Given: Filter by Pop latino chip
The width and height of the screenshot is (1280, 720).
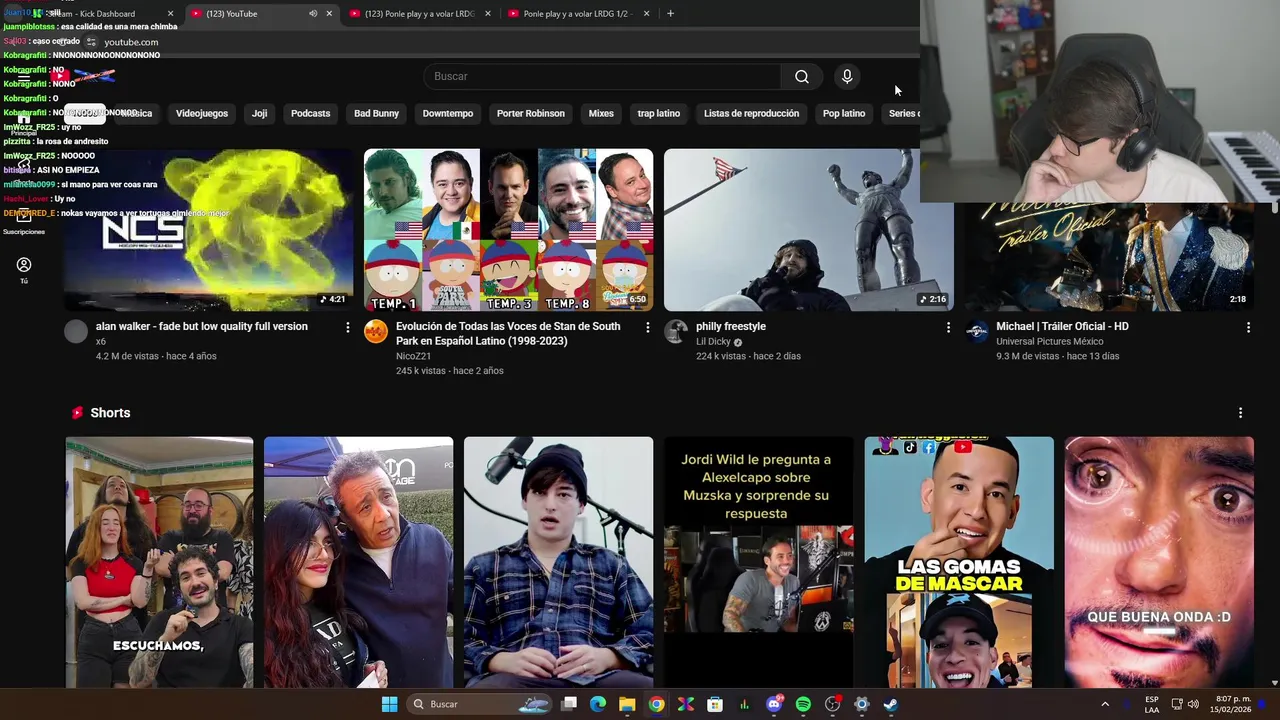Looking at the screenshot, I should click(843, 113).
